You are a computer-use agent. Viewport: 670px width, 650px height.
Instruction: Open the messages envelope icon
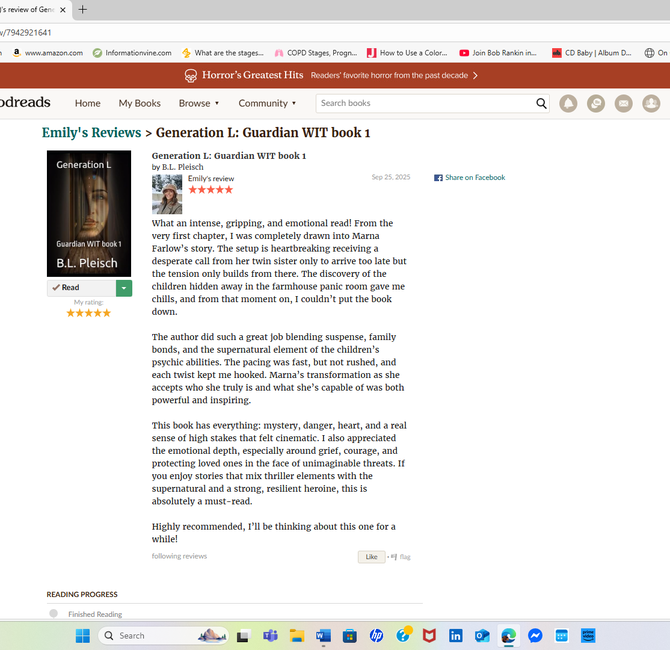[x=623, y=103]
